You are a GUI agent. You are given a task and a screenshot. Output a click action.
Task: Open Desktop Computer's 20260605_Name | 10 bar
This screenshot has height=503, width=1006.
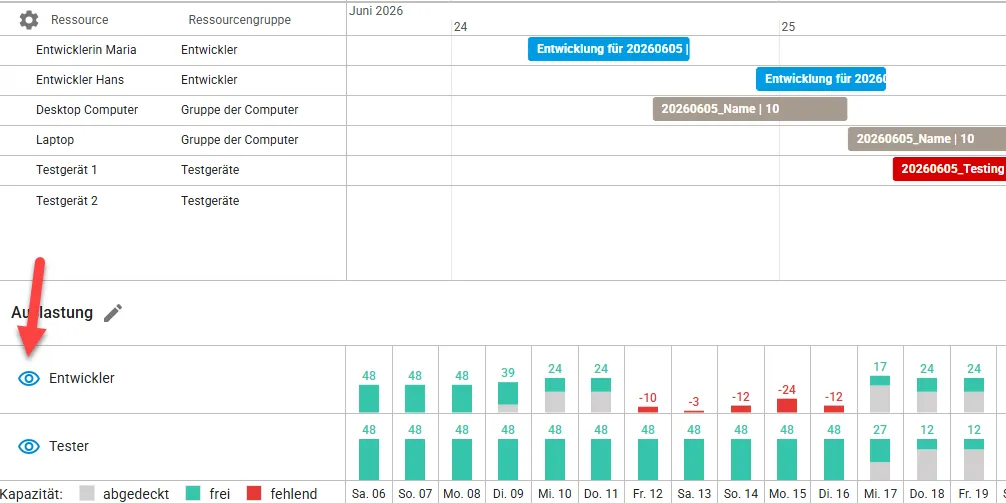coord(750,109)
